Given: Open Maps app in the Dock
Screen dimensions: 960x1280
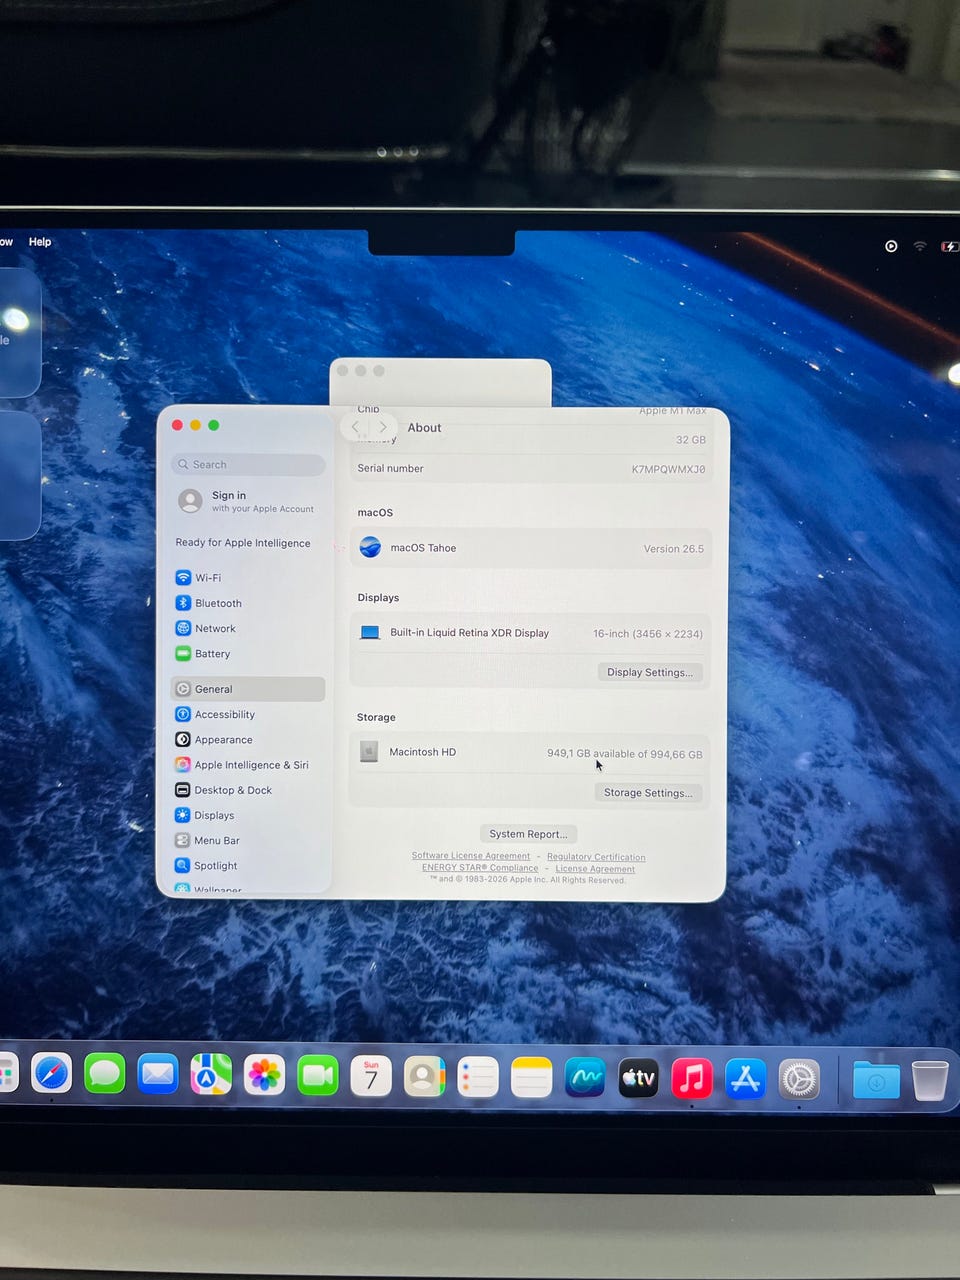Looking at the screenshot, I should click(211, 1075).
